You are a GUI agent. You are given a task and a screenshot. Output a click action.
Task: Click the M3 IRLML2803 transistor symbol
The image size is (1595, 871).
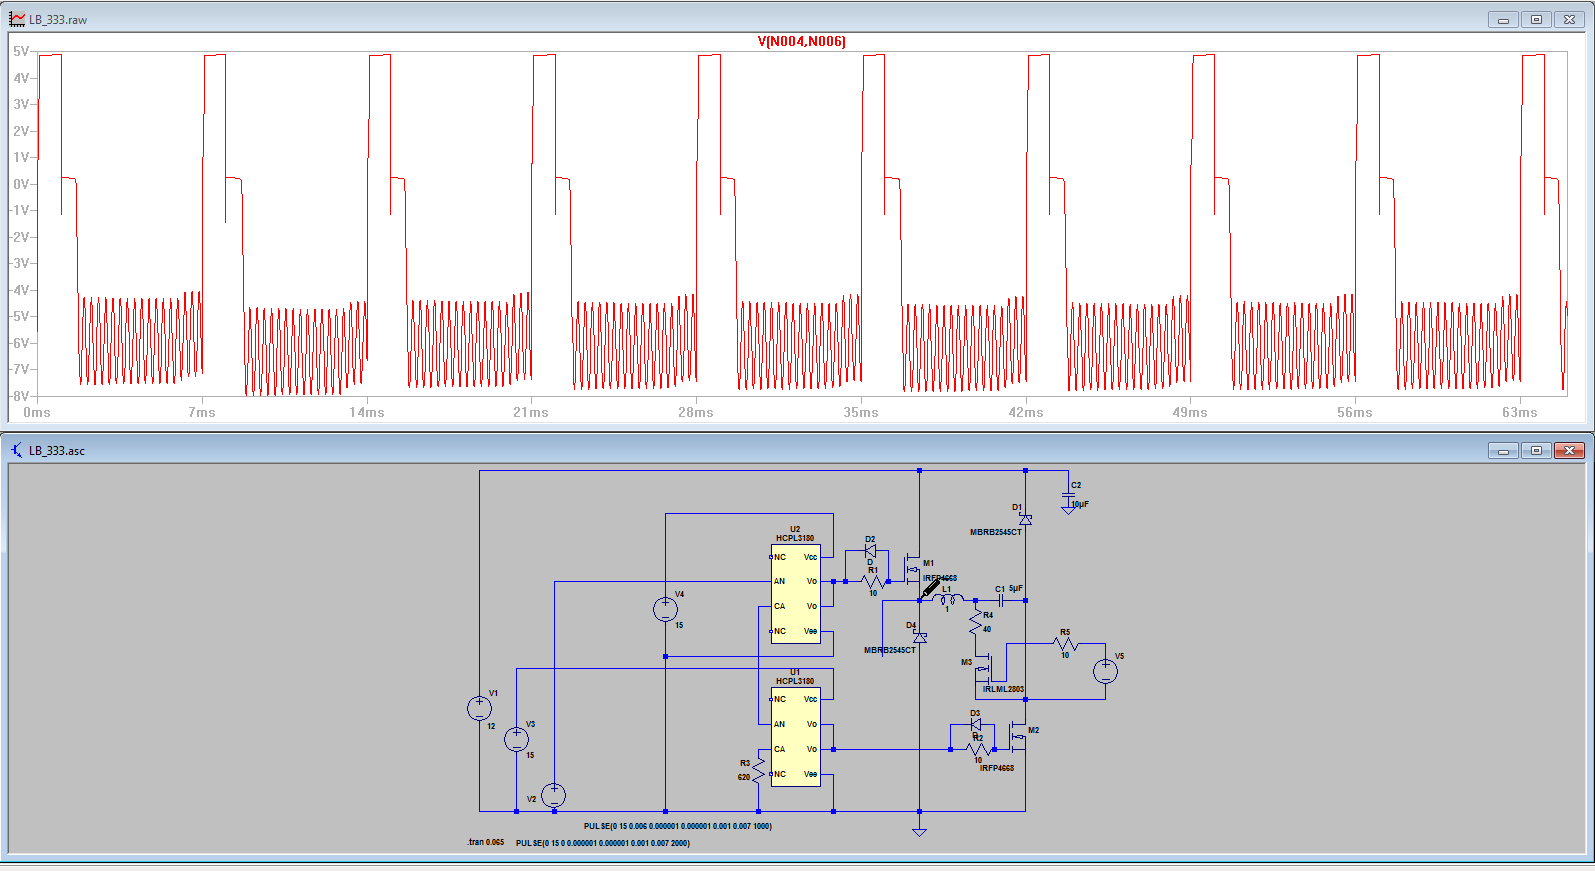(984, 669)
